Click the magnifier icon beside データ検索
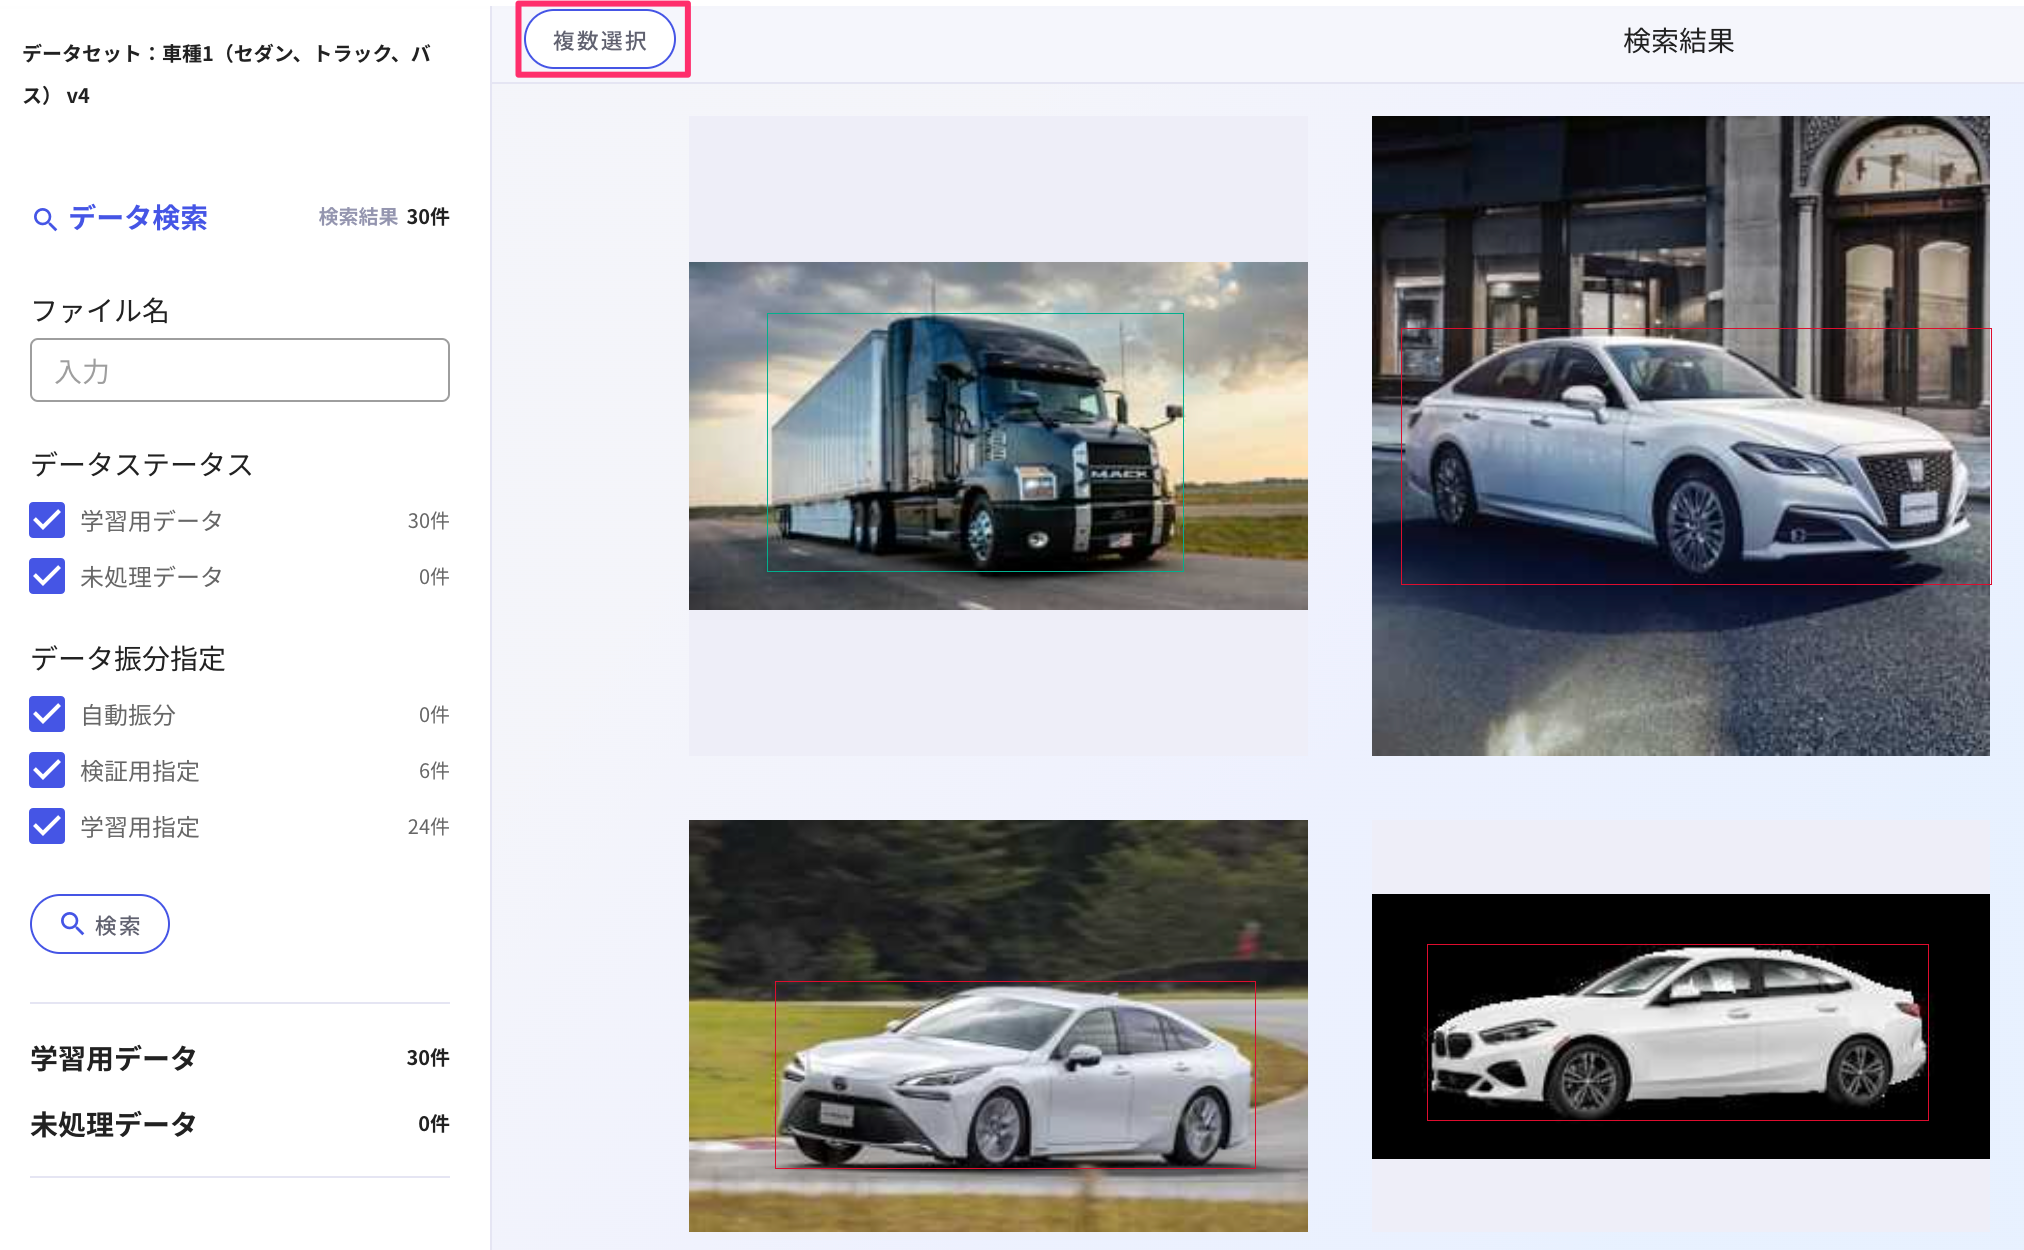 click(x=44, y=218)
